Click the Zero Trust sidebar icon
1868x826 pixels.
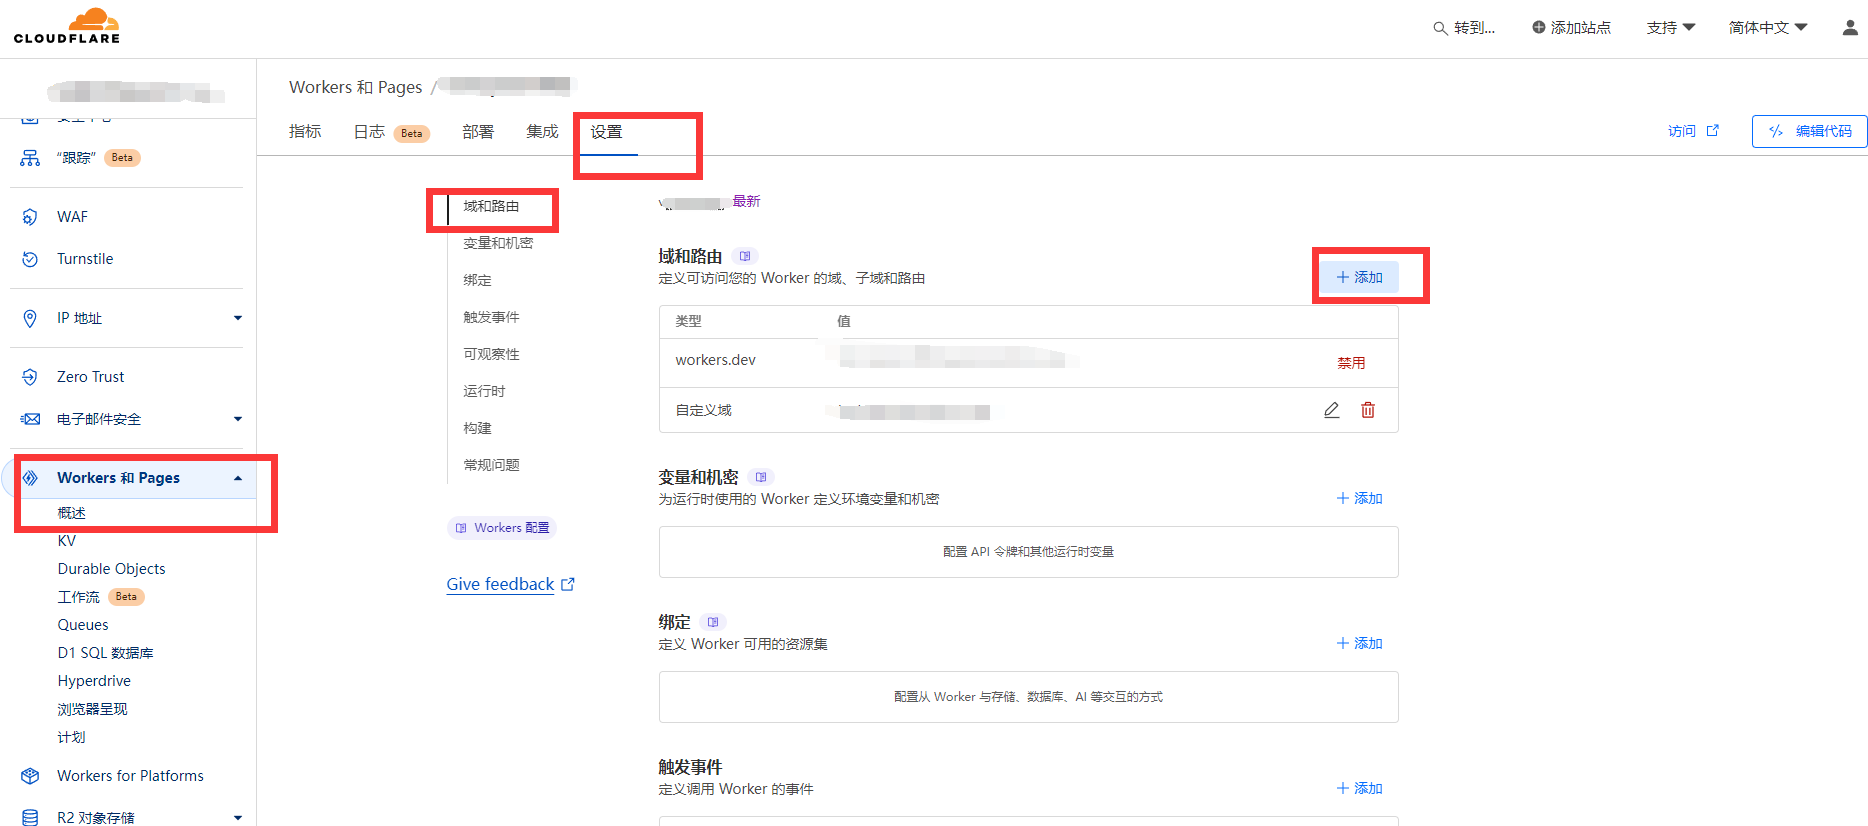pos(30,377)
